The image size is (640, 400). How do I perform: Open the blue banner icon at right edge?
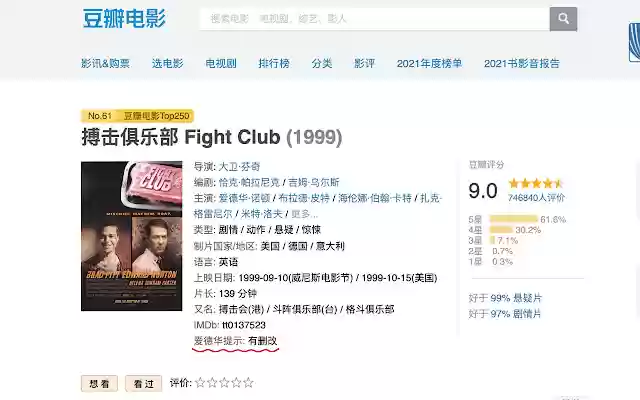pyautogui.click(x=634, y=42)
